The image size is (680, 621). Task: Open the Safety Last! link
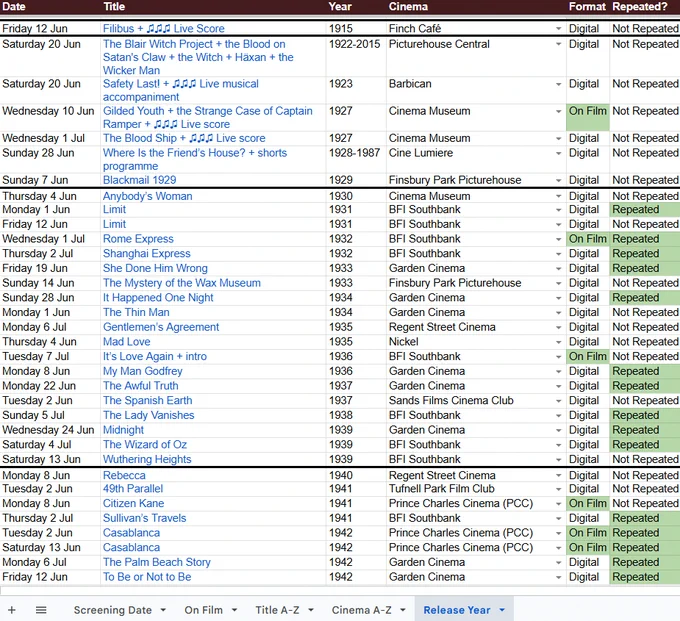[x=180, y=90]
